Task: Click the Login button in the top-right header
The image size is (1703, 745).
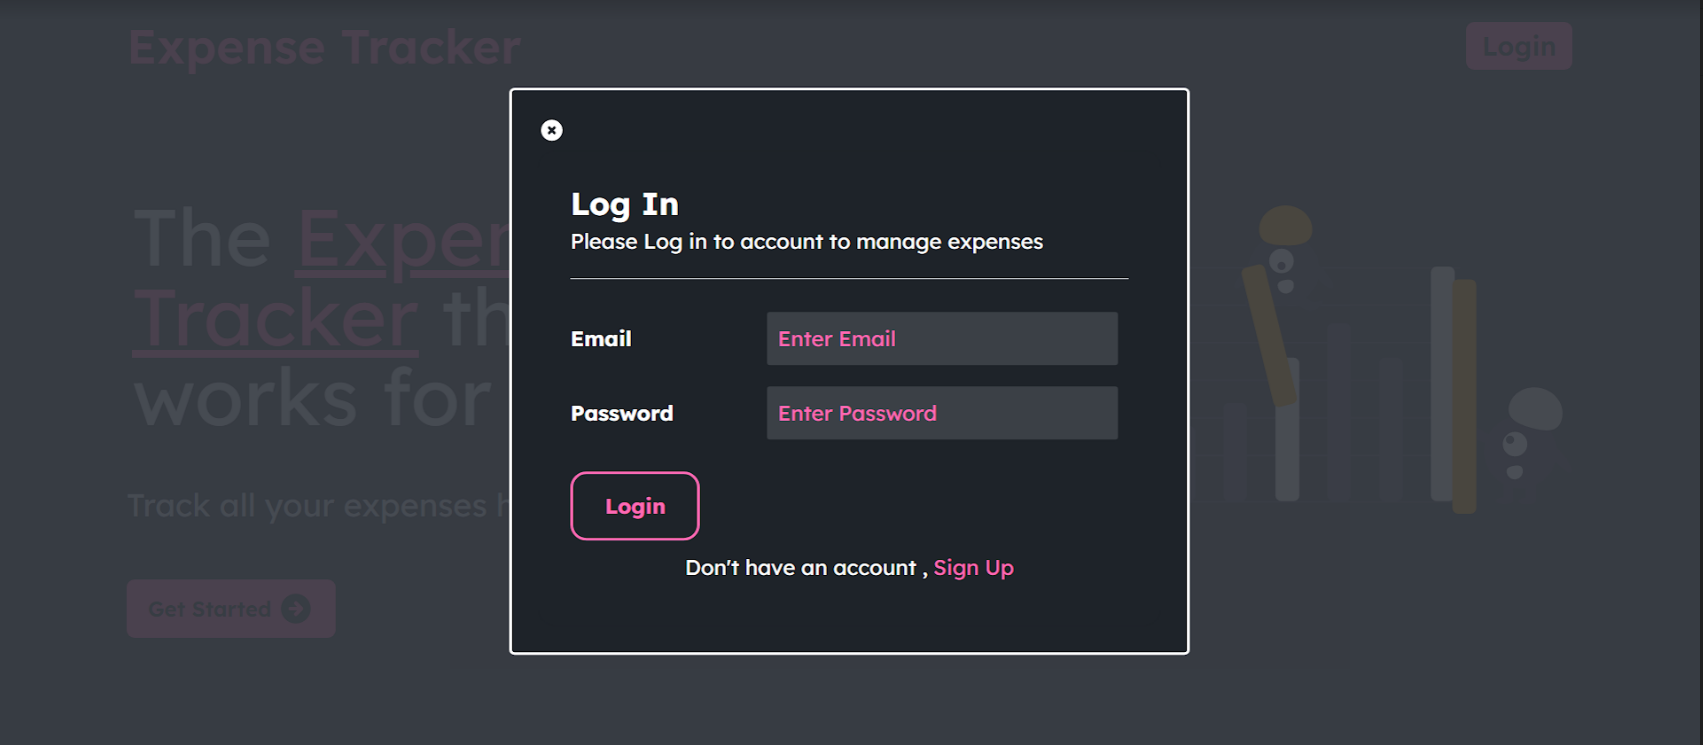Action: 1518,45
